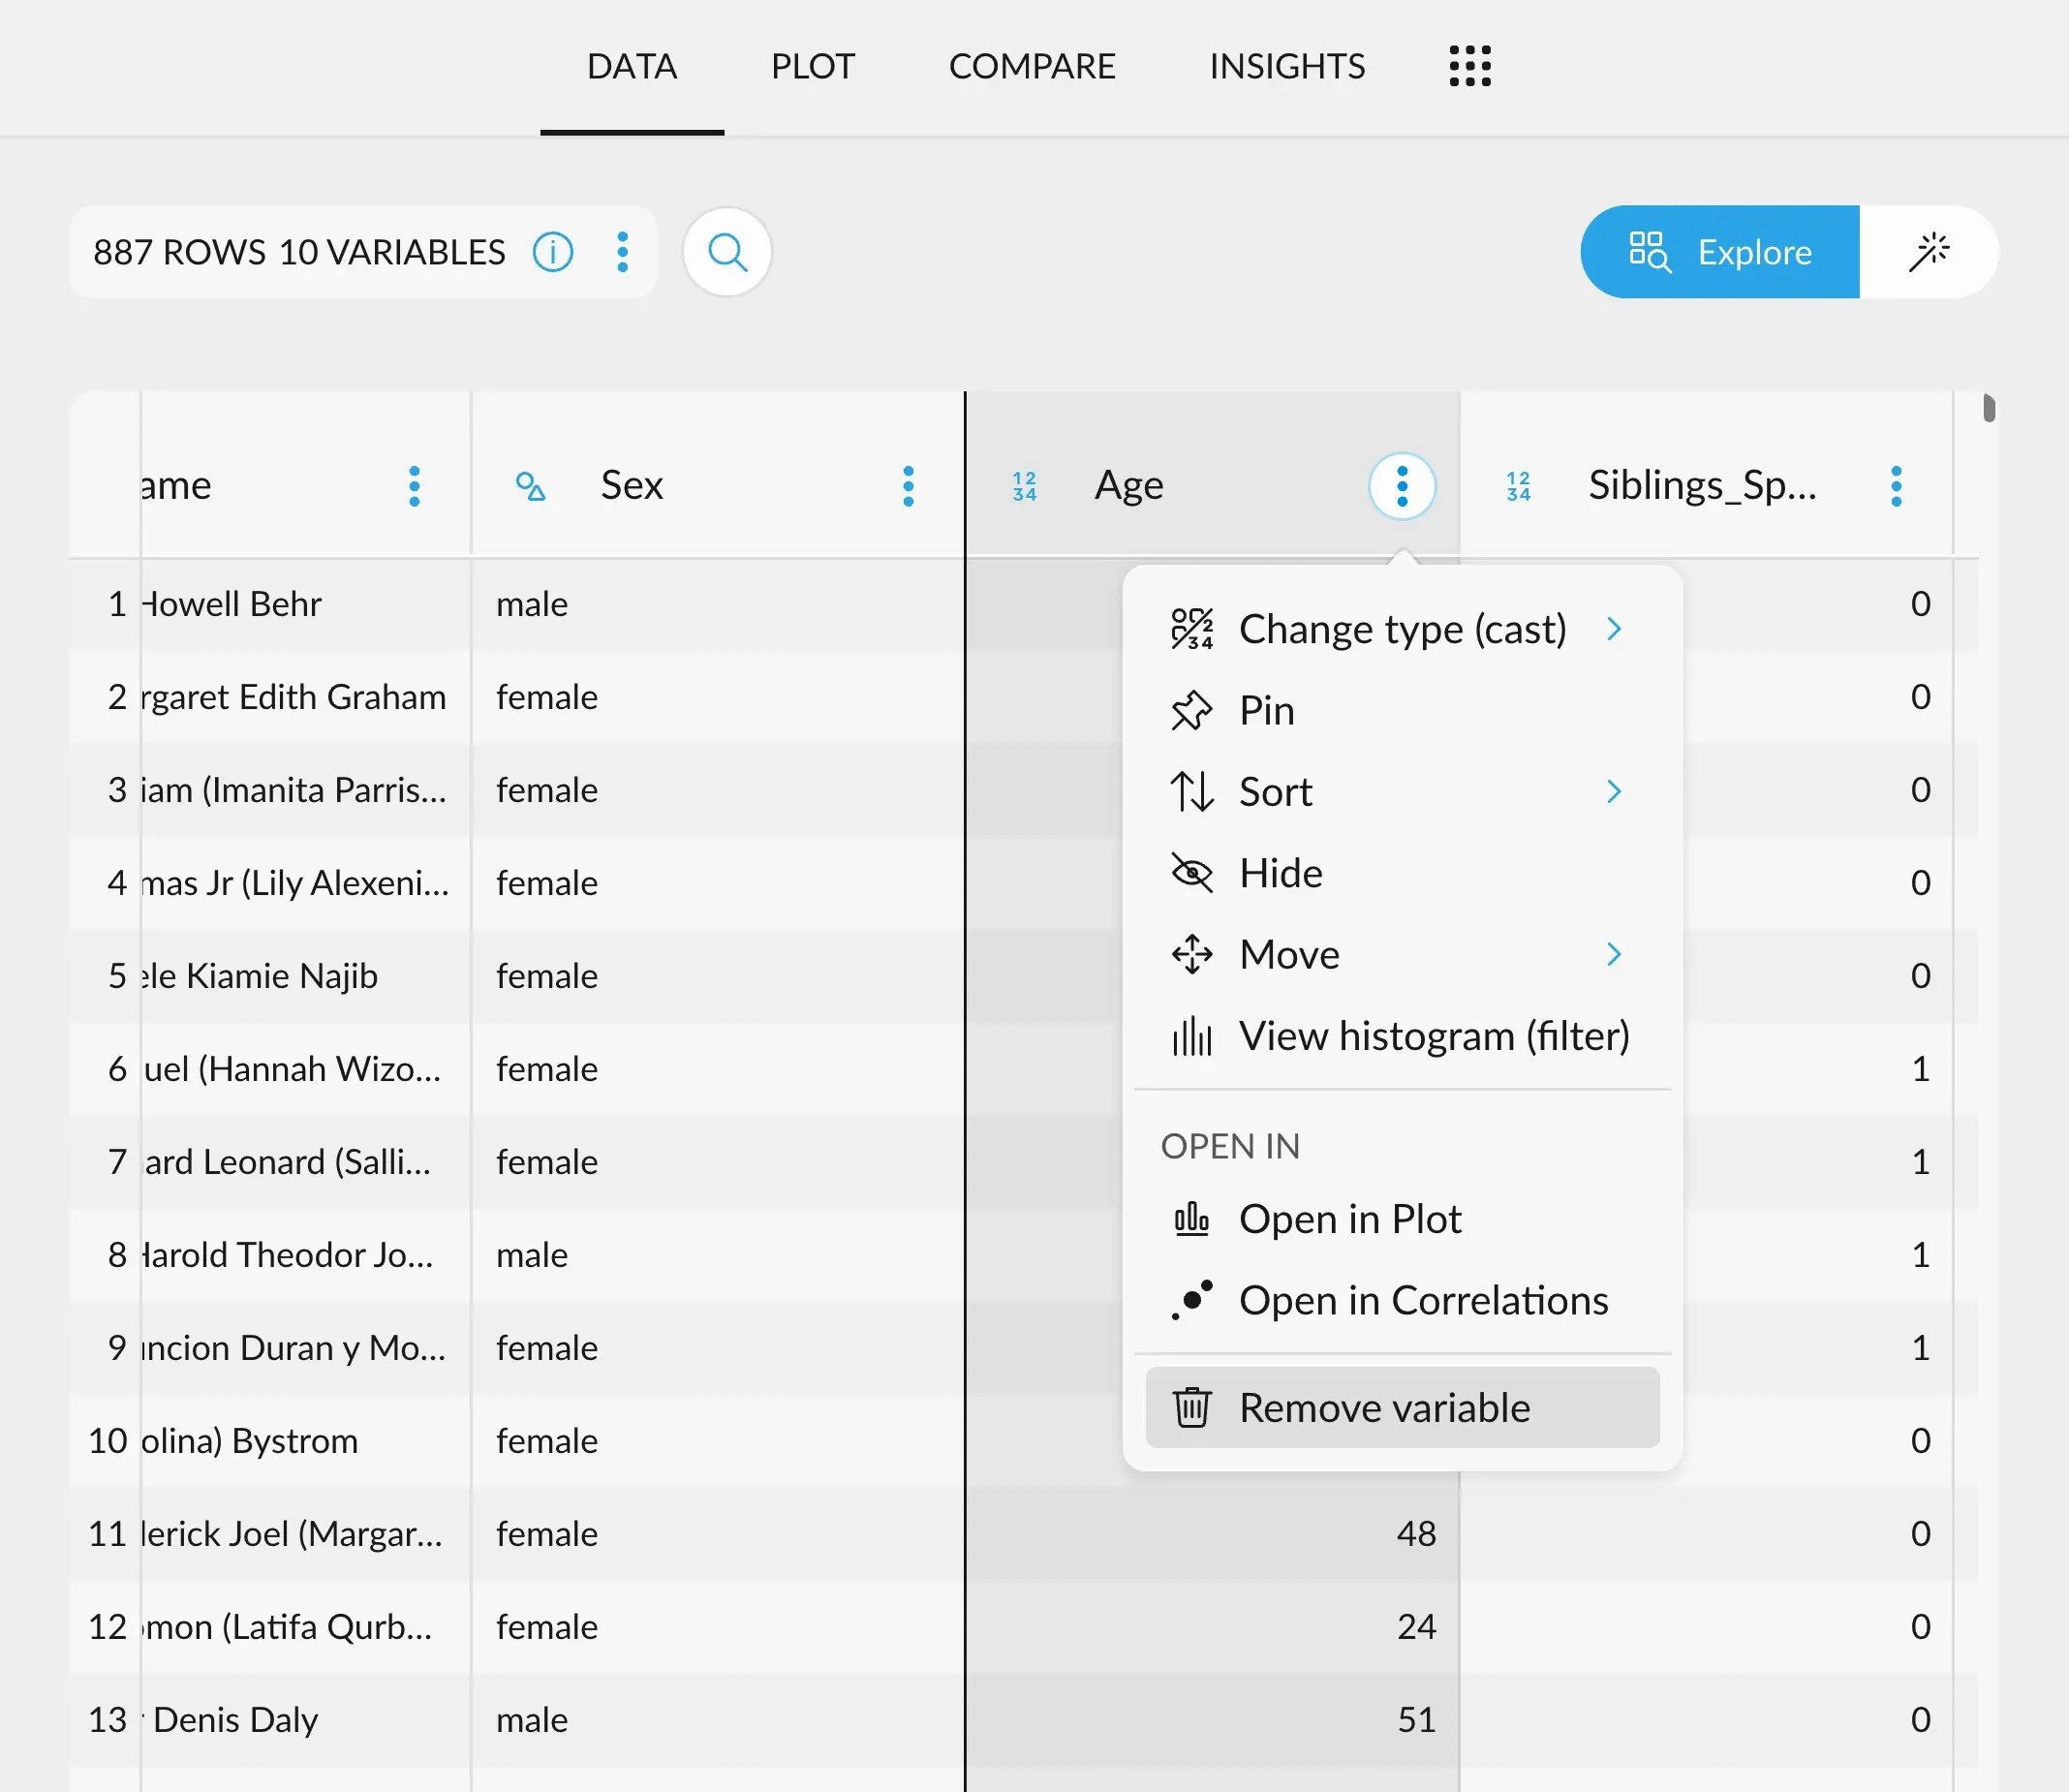
Task: Hide the Age column using the eye option
Action: (x=1281, y=872)
